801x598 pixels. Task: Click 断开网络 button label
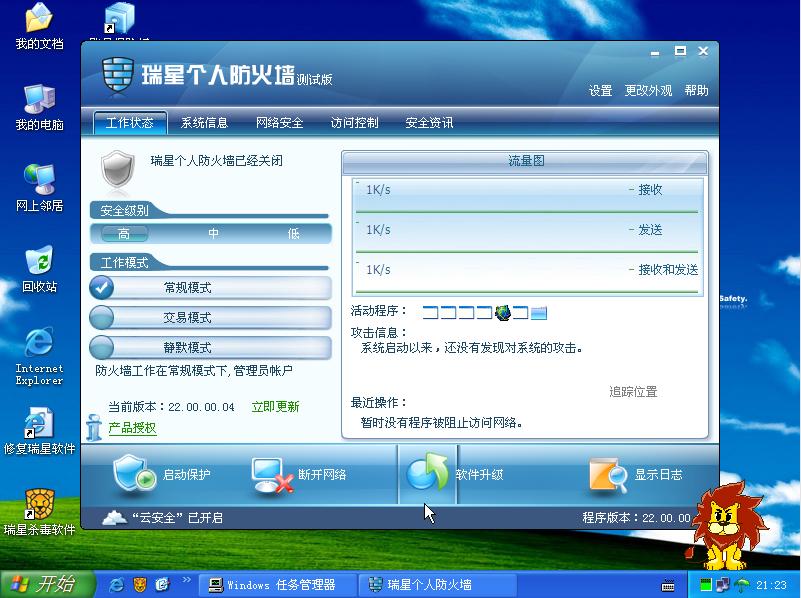[x=322, y=474]
